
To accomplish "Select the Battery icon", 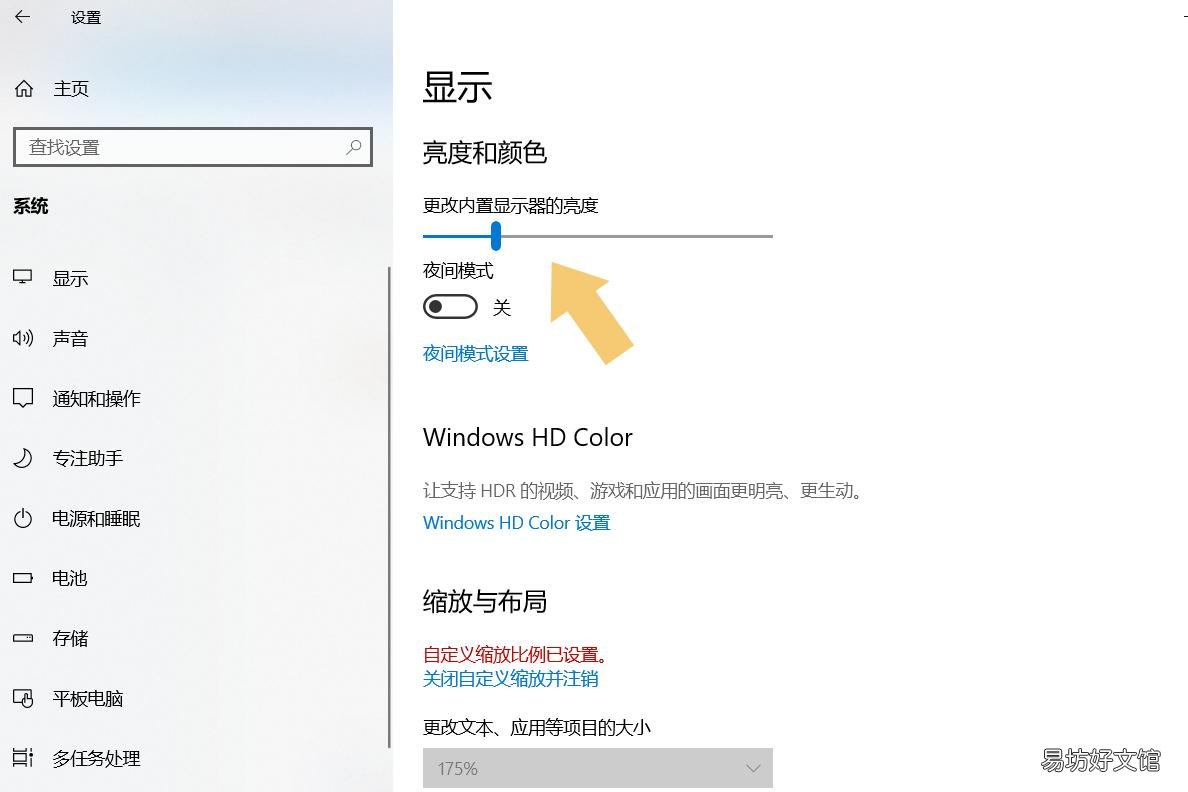I will point(23,578).
